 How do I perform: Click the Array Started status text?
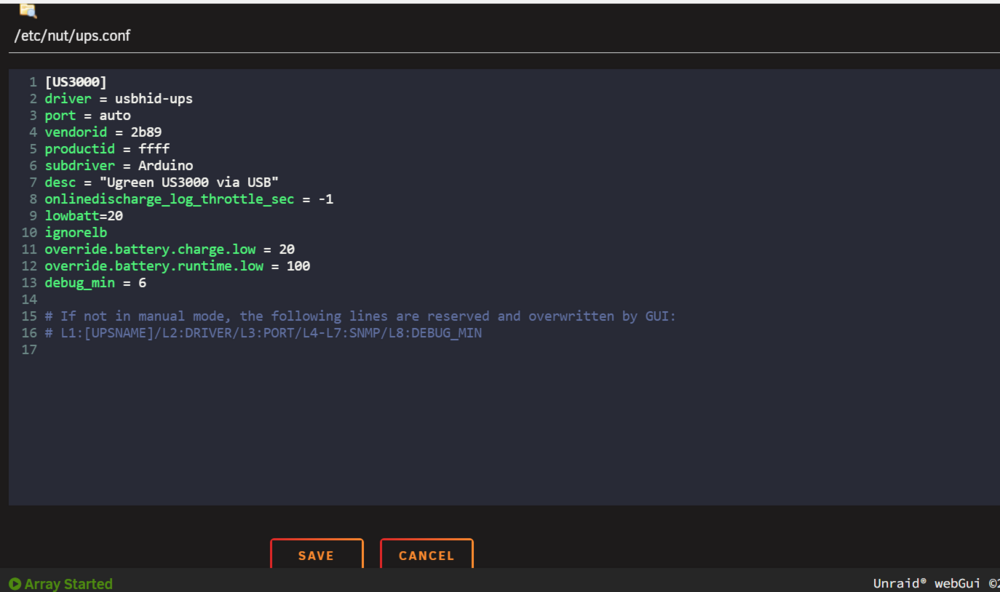coord(68,583)
